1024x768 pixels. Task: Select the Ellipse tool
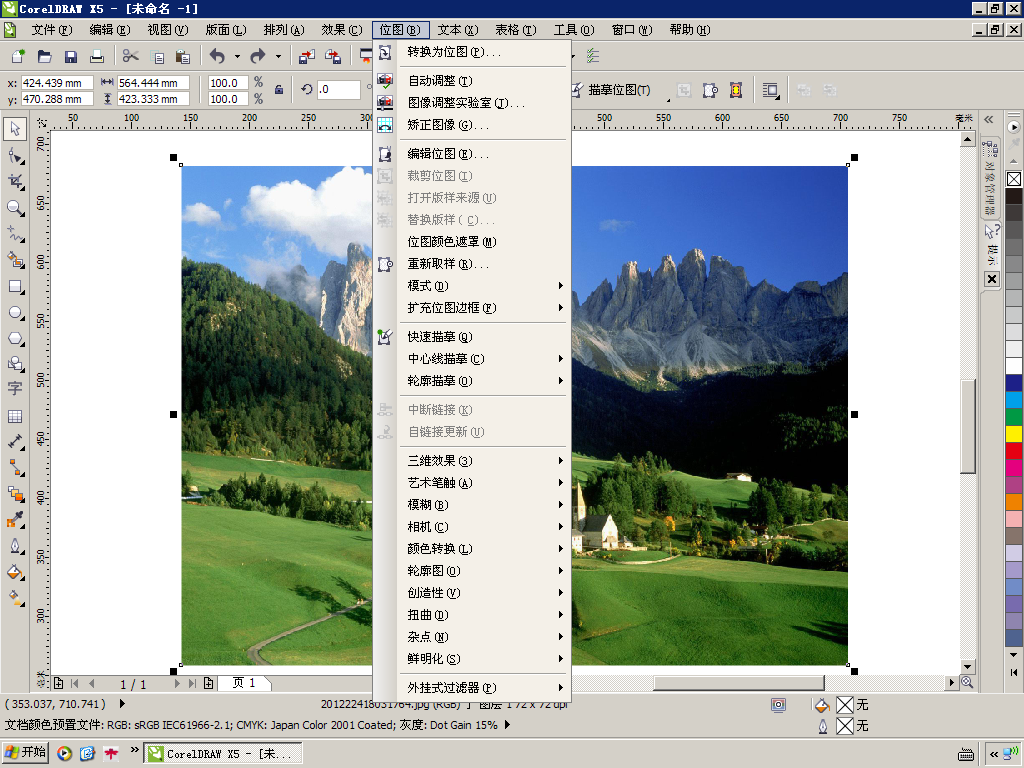15,312
